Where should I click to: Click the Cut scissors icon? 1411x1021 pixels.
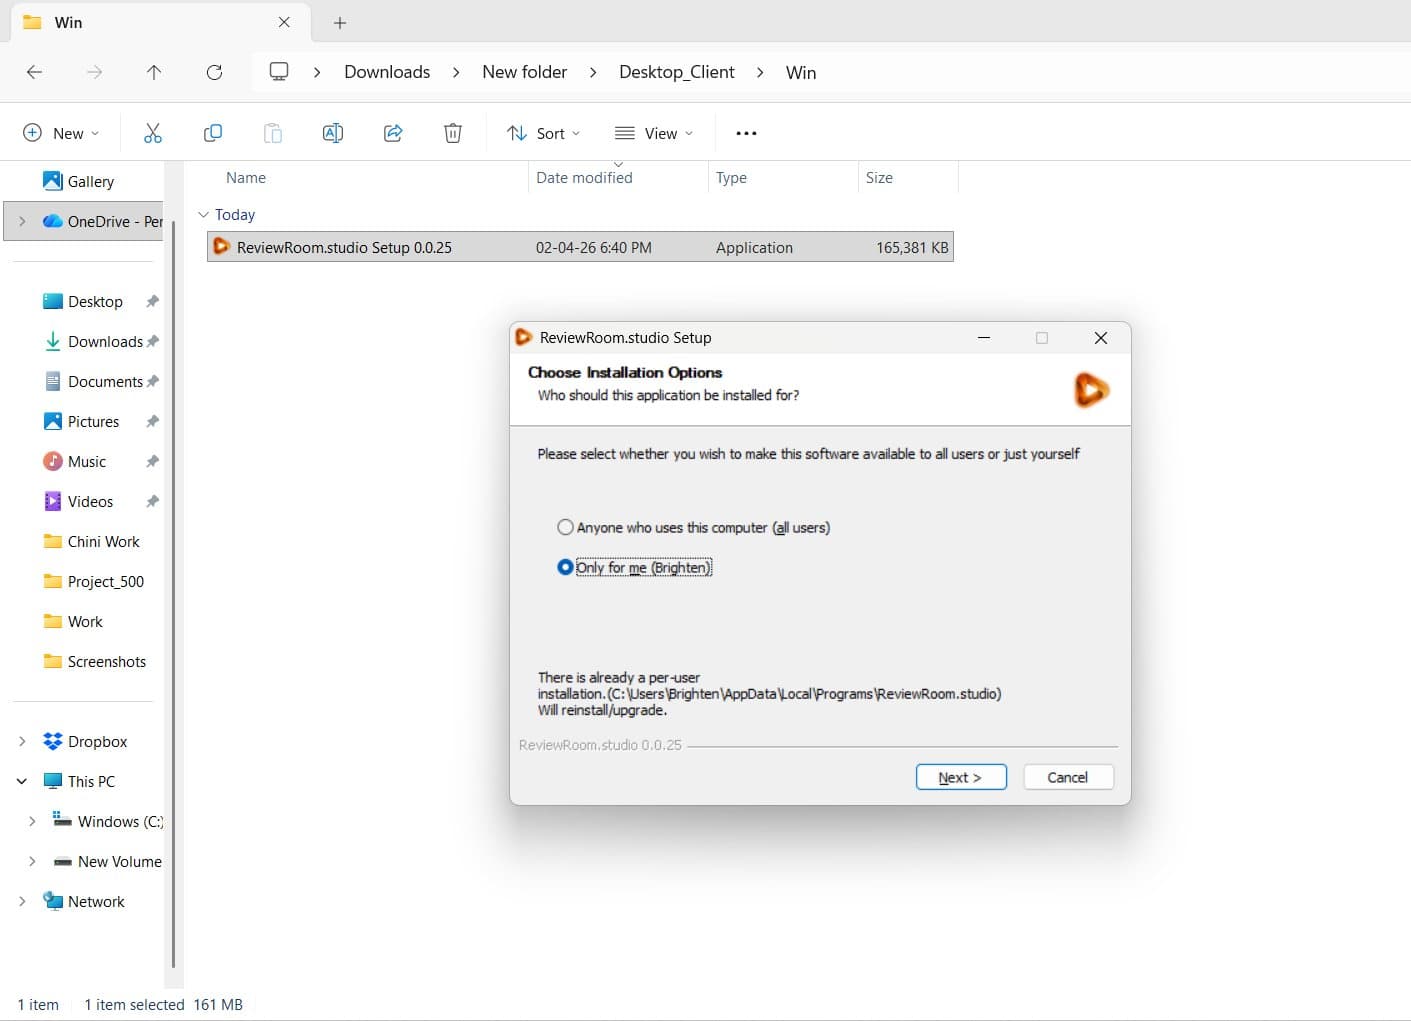(x=152, y=133)
